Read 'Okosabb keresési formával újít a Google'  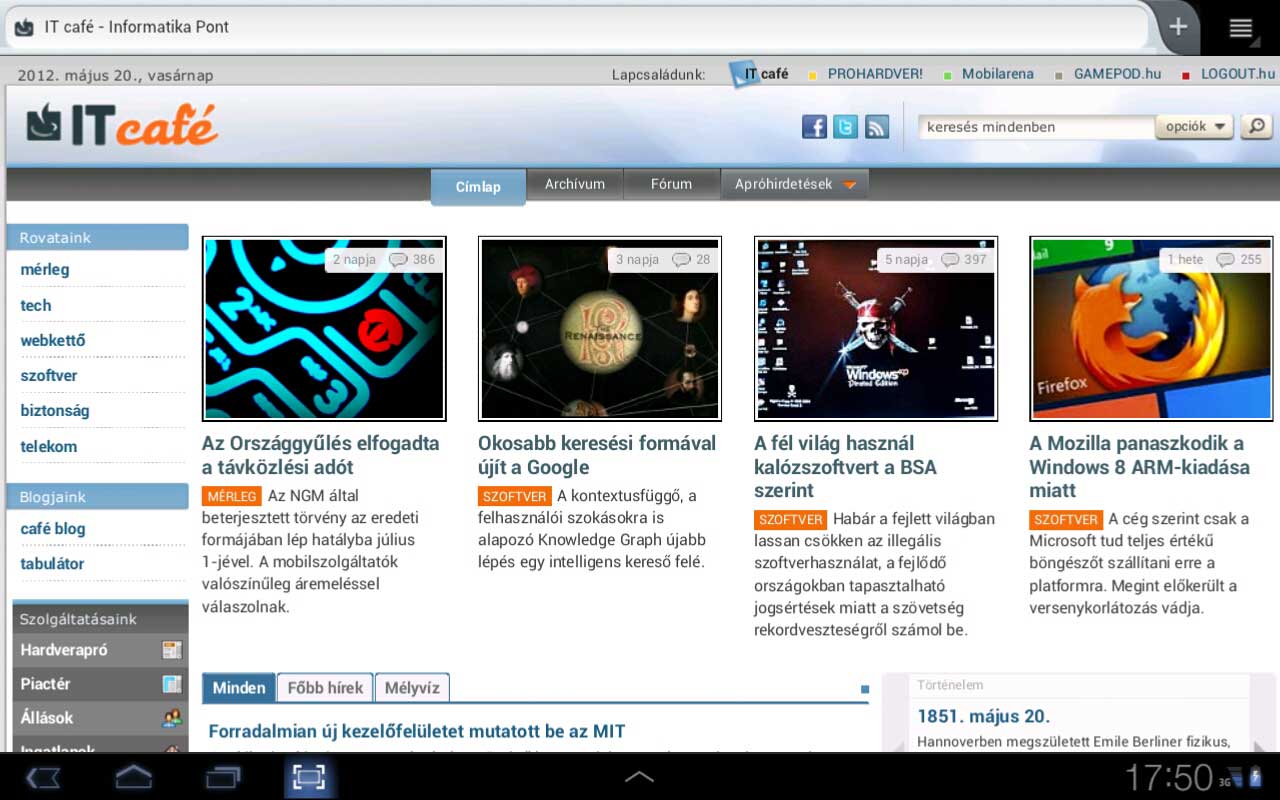[597, 455]
